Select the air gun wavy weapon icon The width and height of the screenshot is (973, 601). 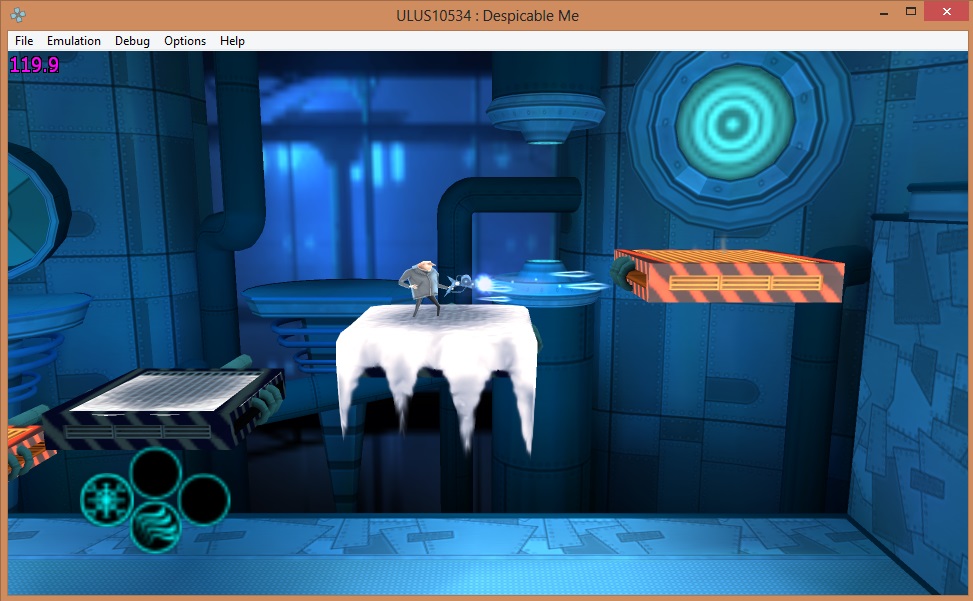point(155,524)
